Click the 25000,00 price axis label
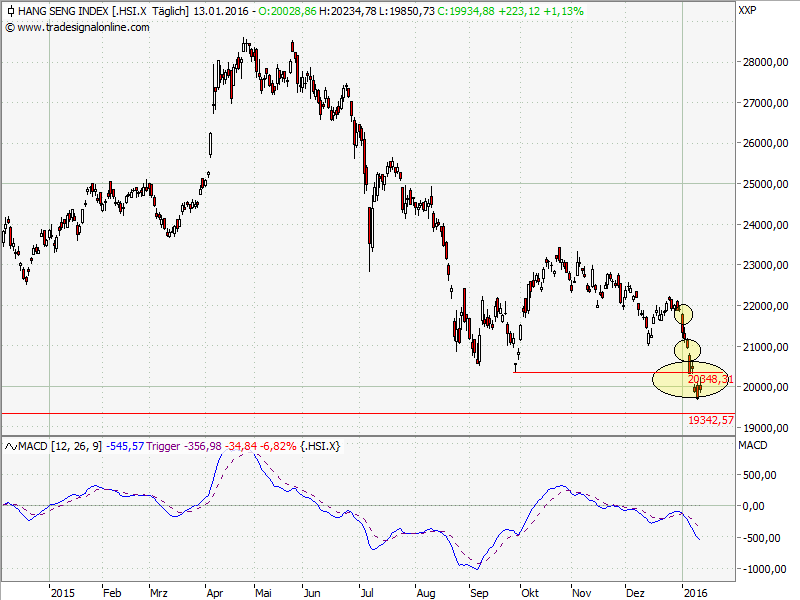 click(x=762, y=185)
